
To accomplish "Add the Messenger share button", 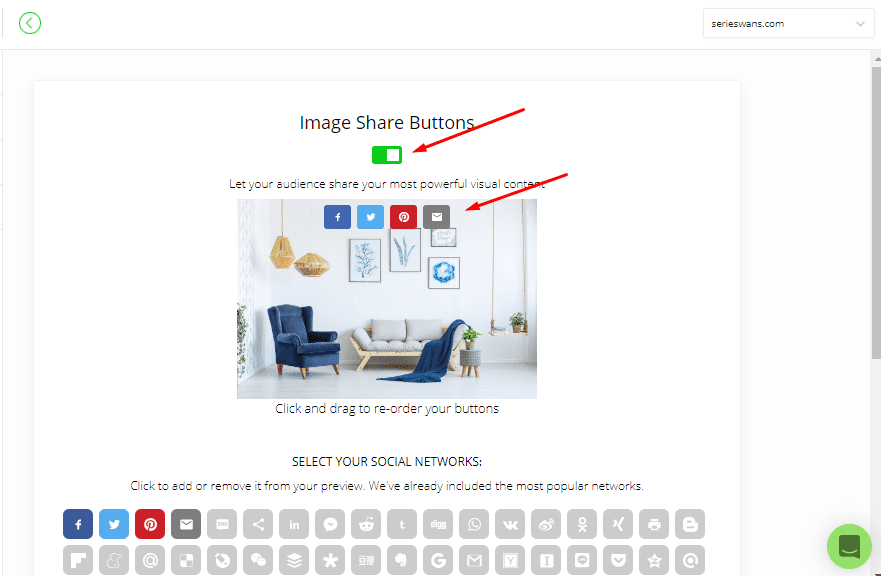I will [x=330, y=524].
